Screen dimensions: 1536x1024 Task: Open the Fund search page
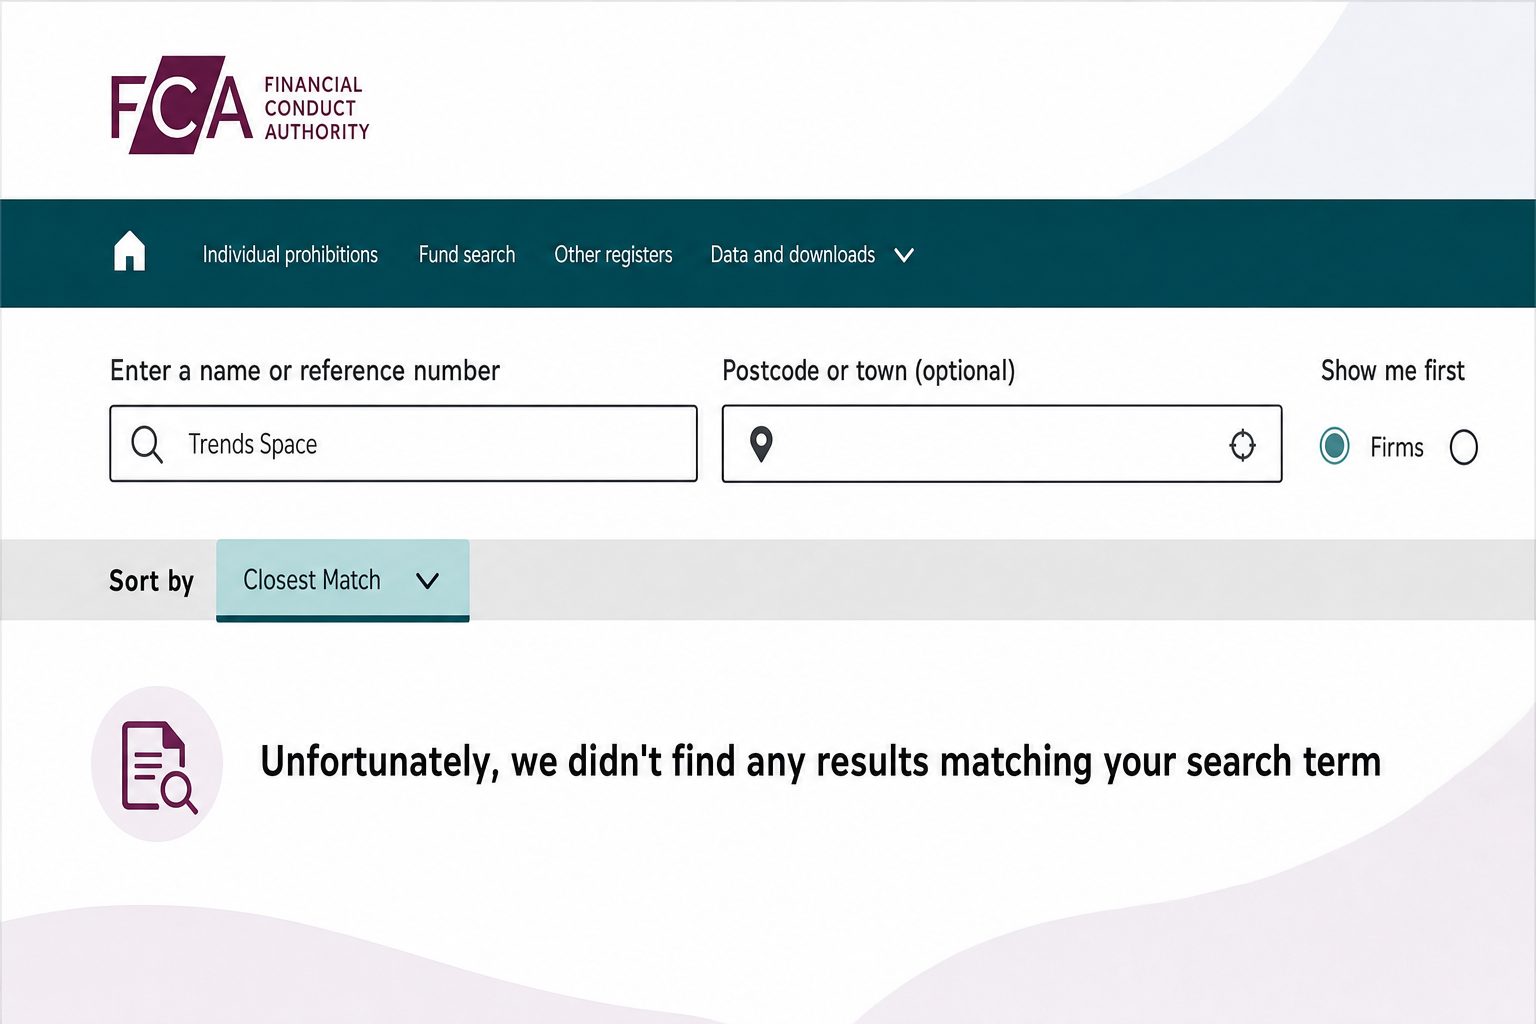[467, 255]
